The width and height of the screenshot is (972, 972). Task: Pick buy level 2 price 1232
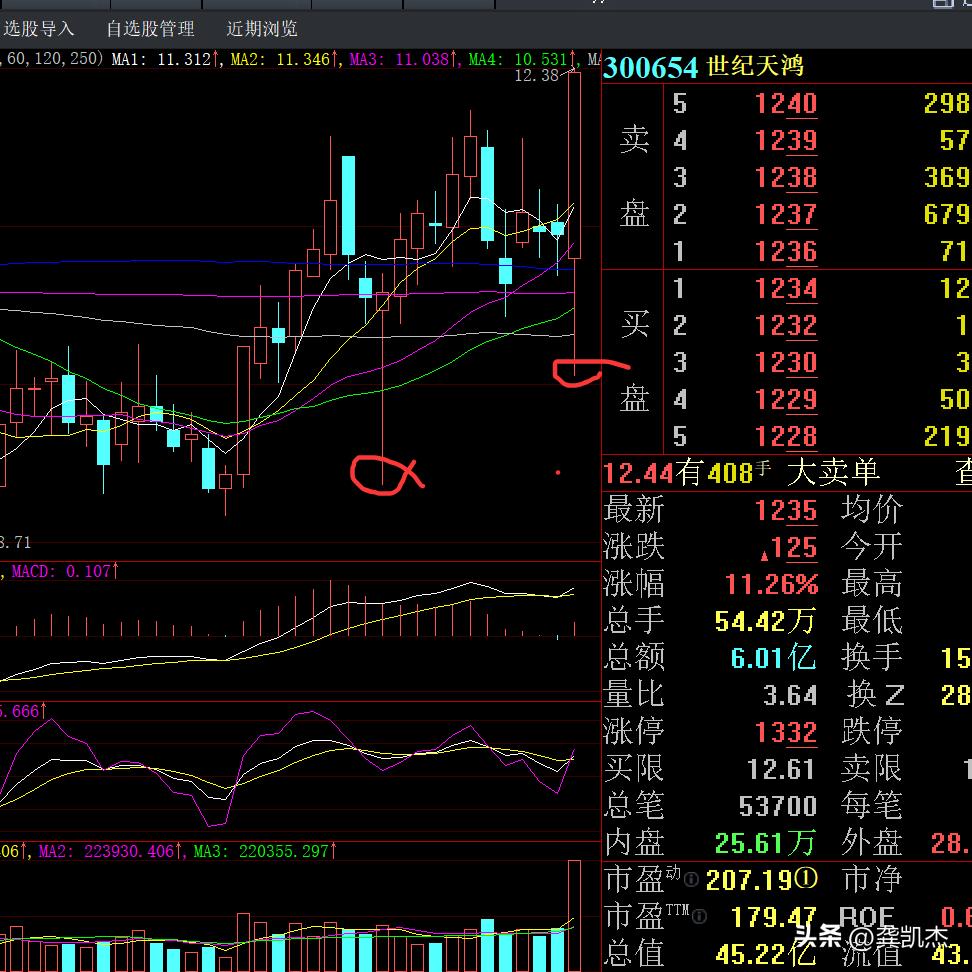coord(785,325)
